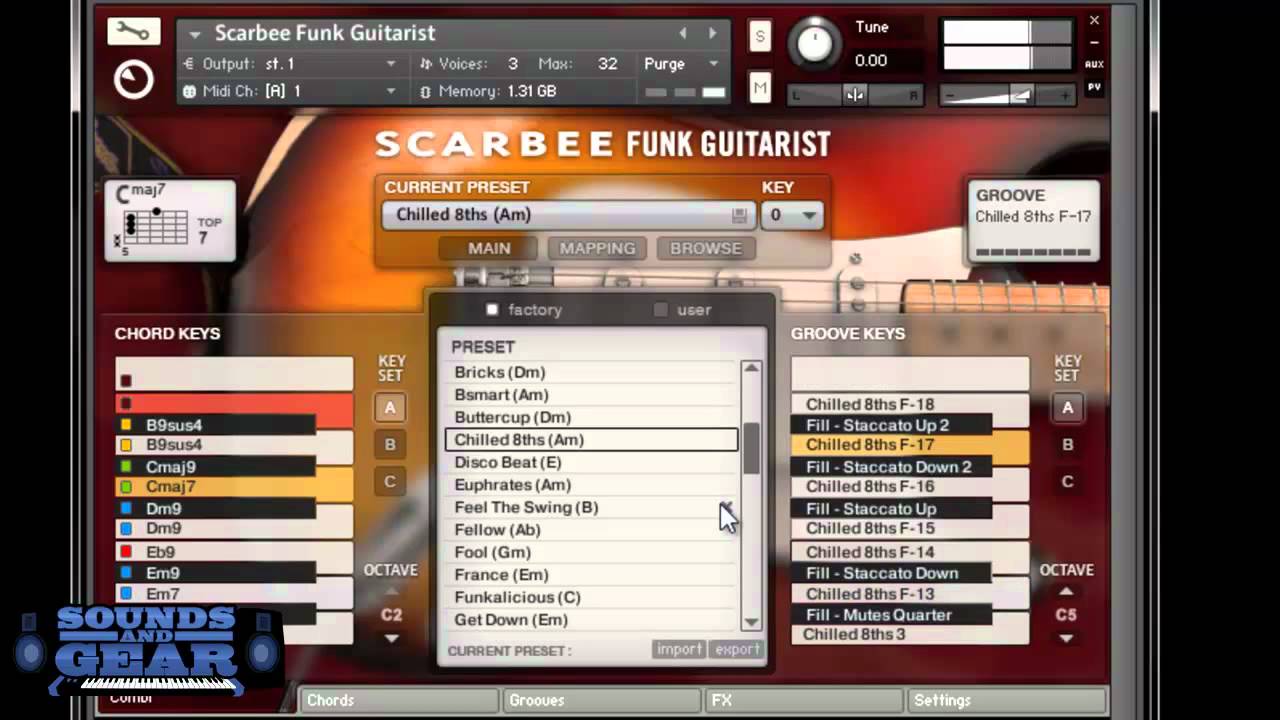
Task: Select Groove Keys key set C
Action: 1067,482
